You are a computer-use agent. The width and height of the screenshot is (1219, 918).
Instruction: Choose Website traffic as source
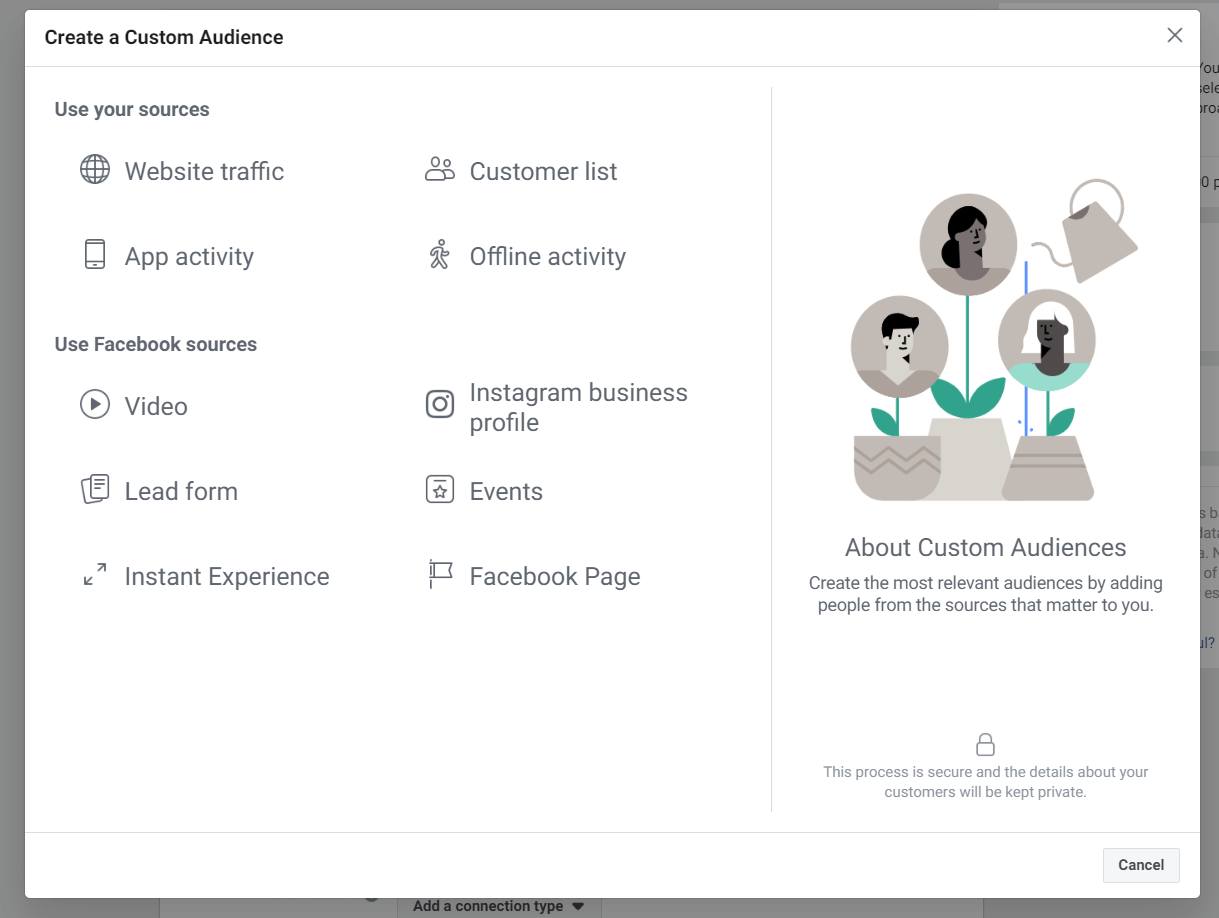[204, 171]
